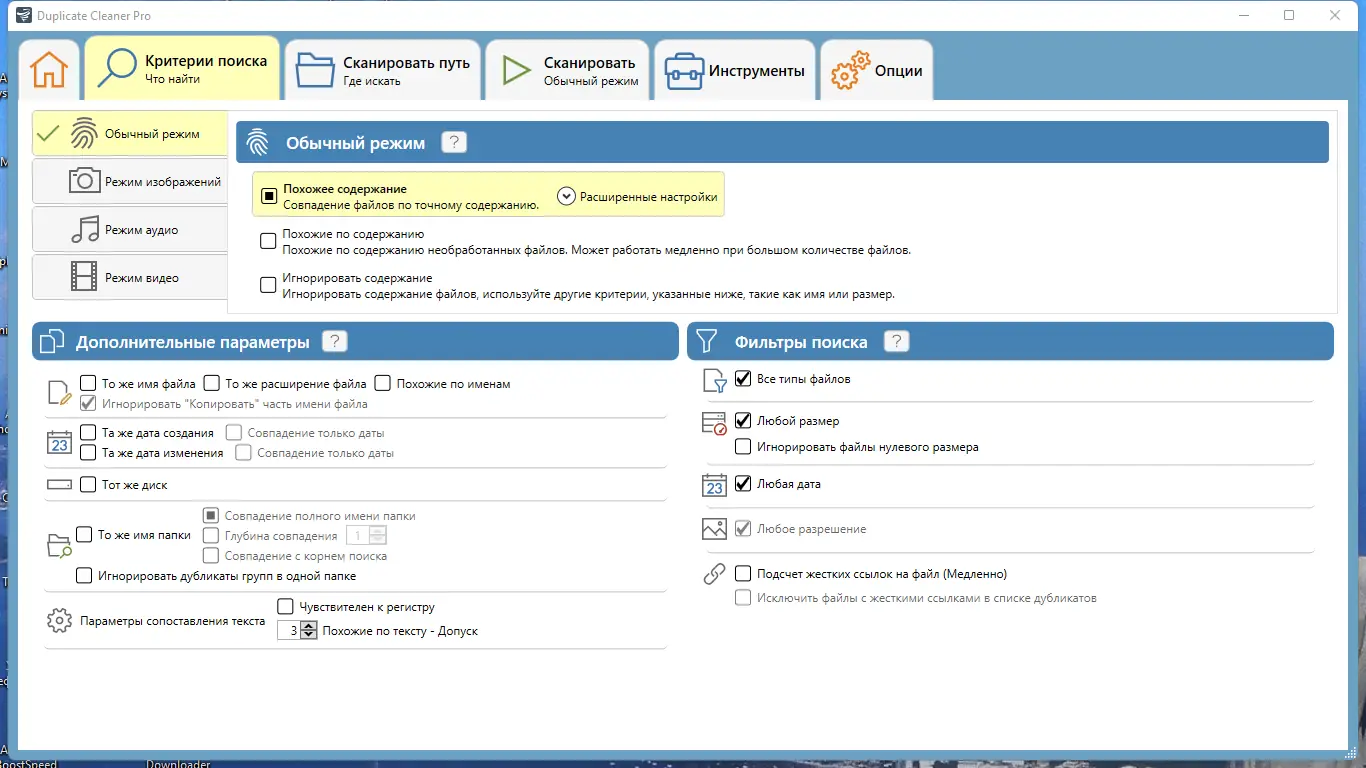Select Режим изображений mode

pos(130,182)
